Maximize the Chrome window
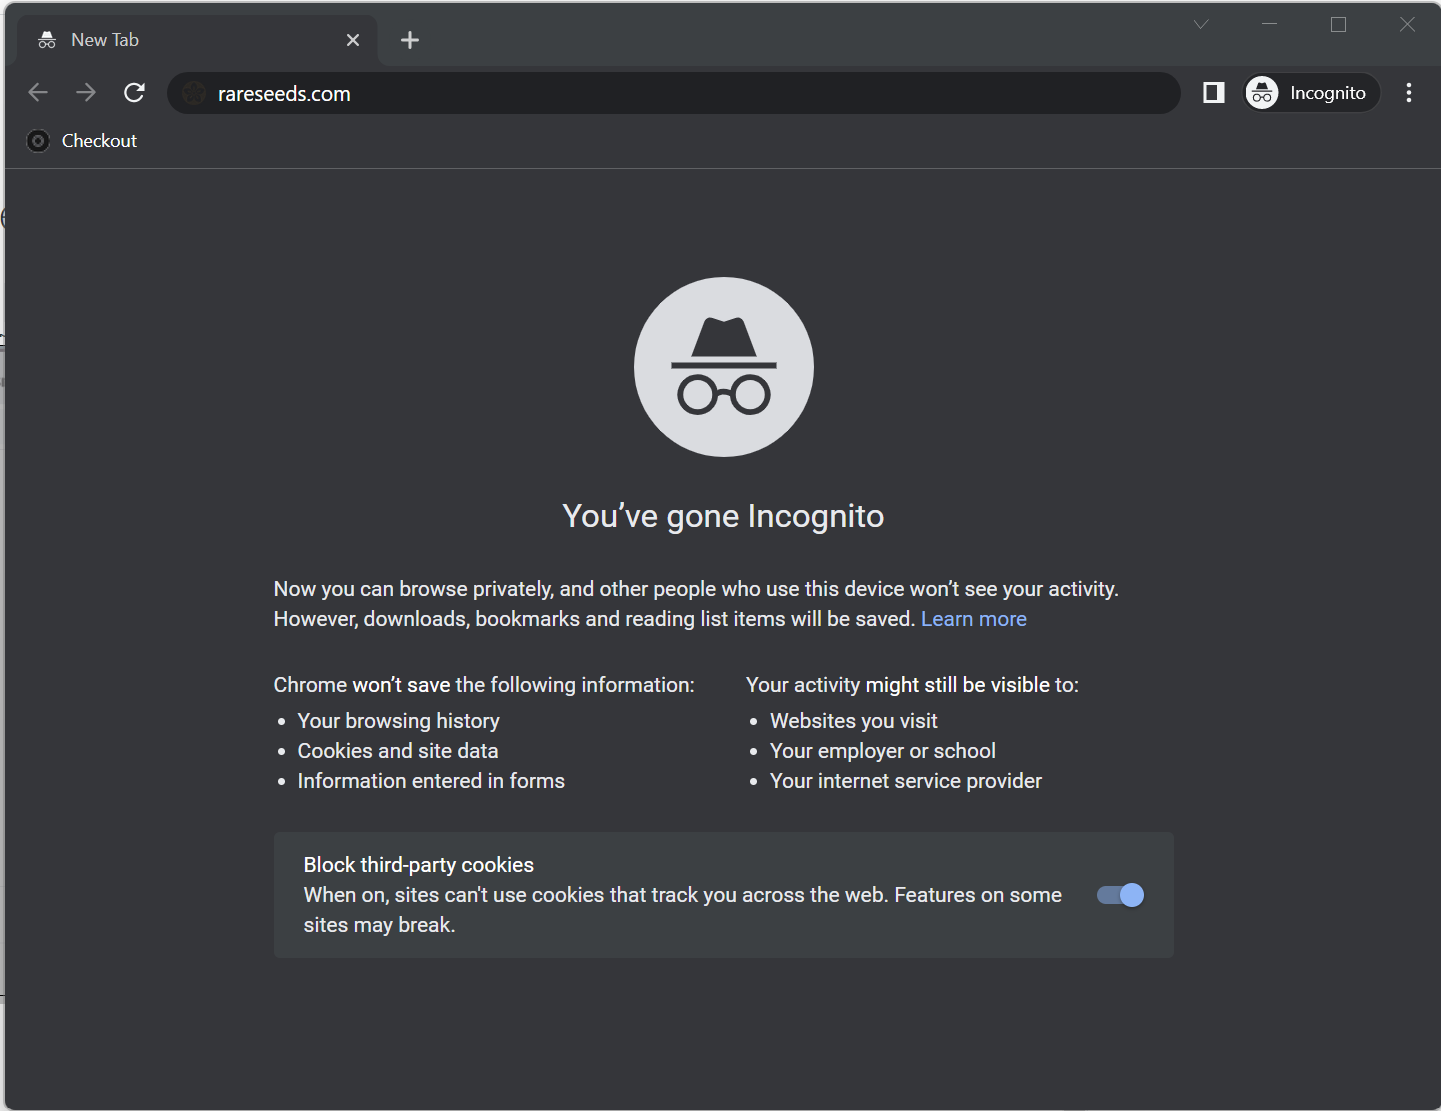This screenshot has height=1111, width=1441. pyautogui.click(x=1339, y=25)
